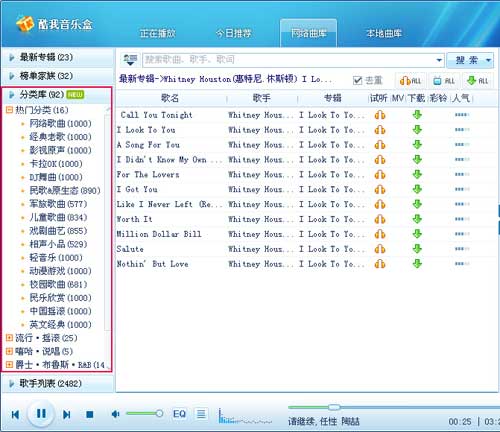
Task: Select the 中国摇滚 (1000) category
Action: [x=60, y=311]
